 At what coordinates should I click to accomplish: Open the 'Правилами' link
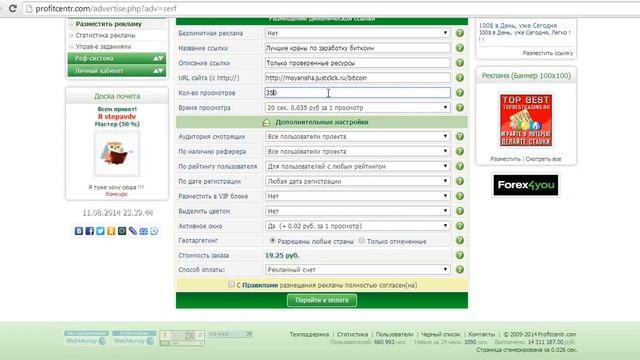click(x=260, y=285)
